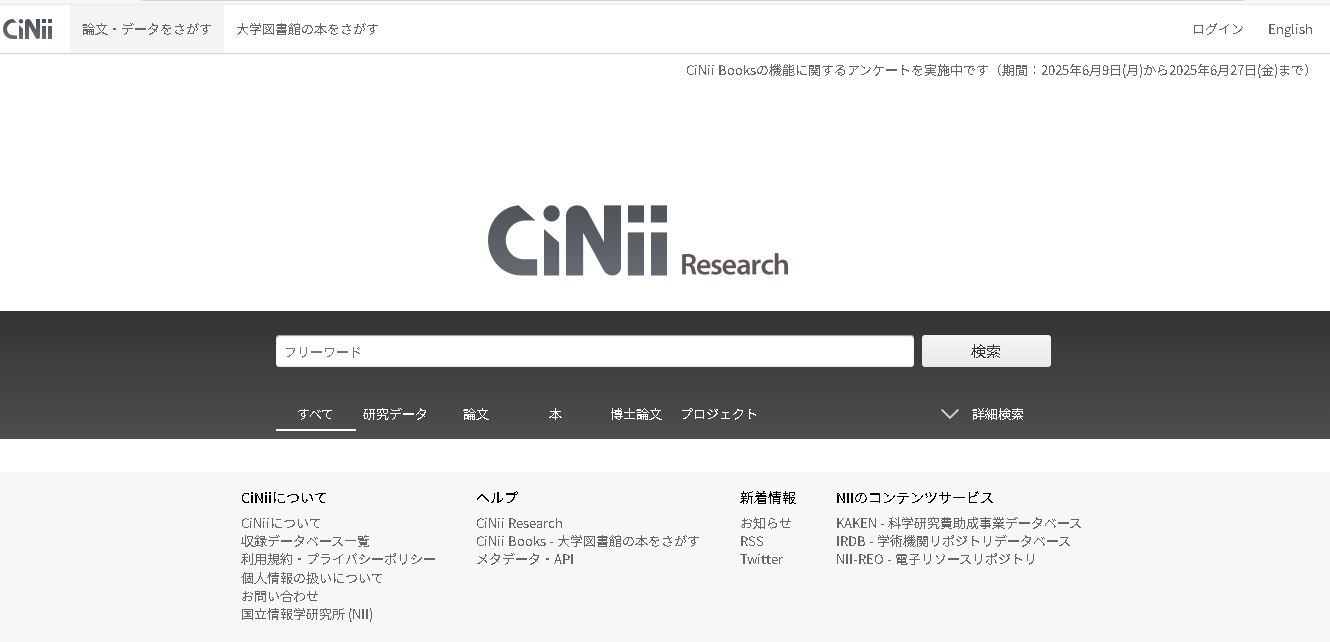1330x642 pixels.
Task: Open the 個人情報の扱いについて link
Action: (312, 578)
